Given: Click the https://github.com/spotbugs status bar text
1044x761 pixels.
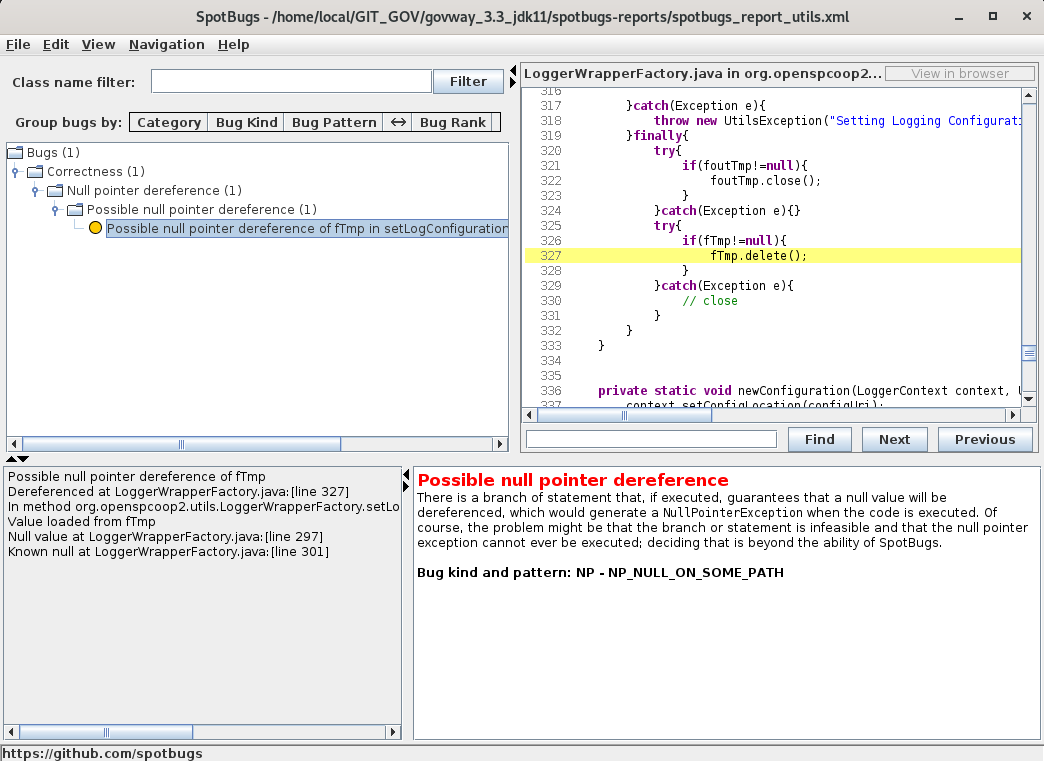Looking at the screenshot, I should tap(103, 753).
